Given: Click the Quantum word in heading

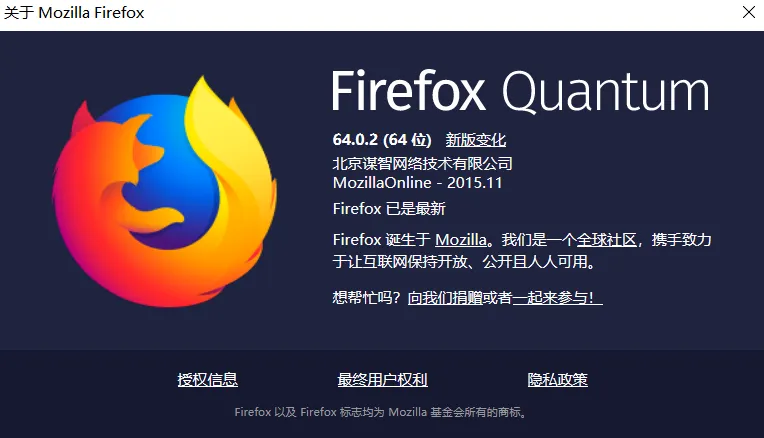Looking at the screenshot, I should point(606,92).
